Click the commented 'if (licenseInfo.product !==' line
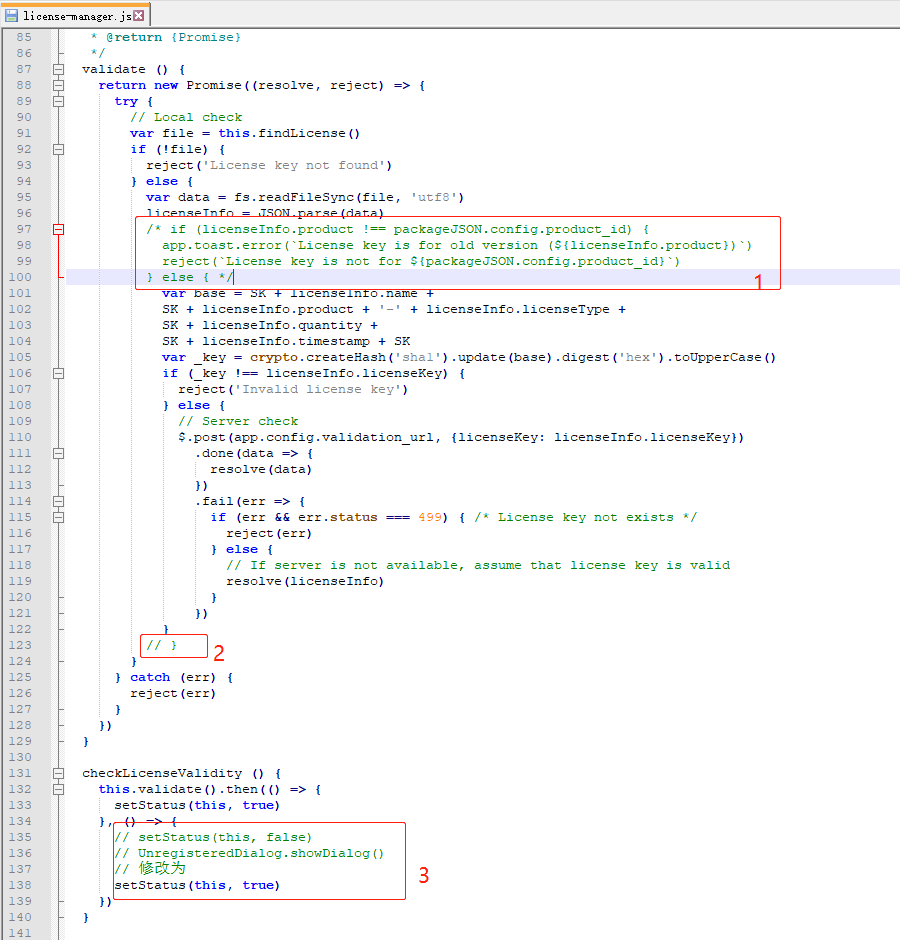Screen dimensions: 900x940 [398, 230]
